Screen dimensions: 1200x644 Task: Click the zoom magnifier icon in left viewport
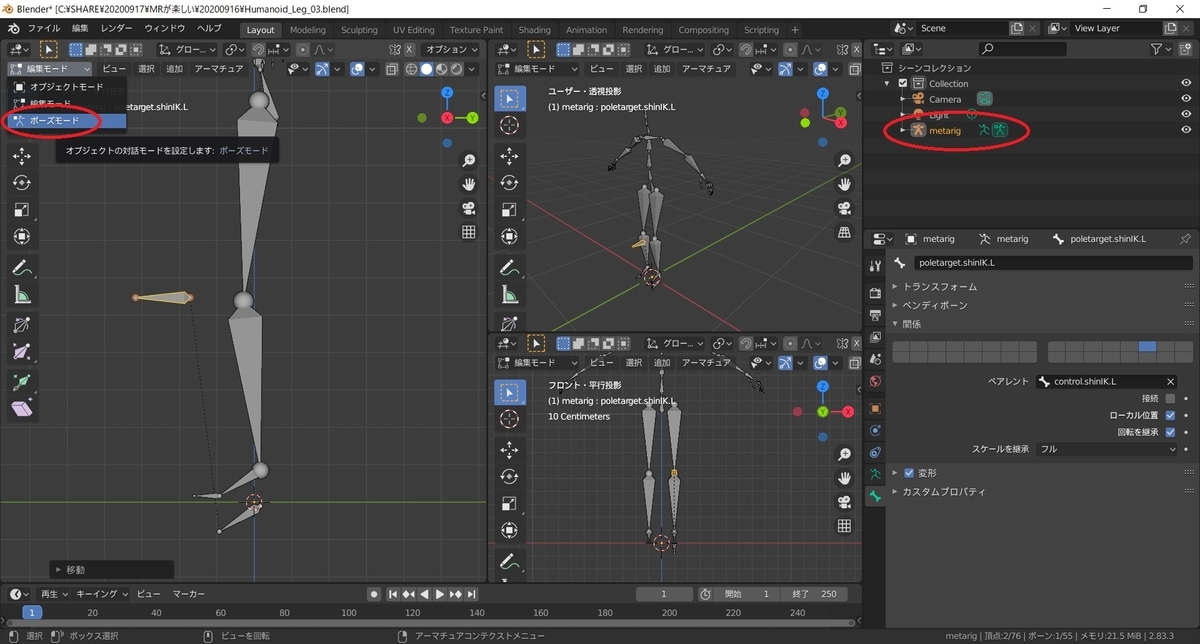coord(468,161)
